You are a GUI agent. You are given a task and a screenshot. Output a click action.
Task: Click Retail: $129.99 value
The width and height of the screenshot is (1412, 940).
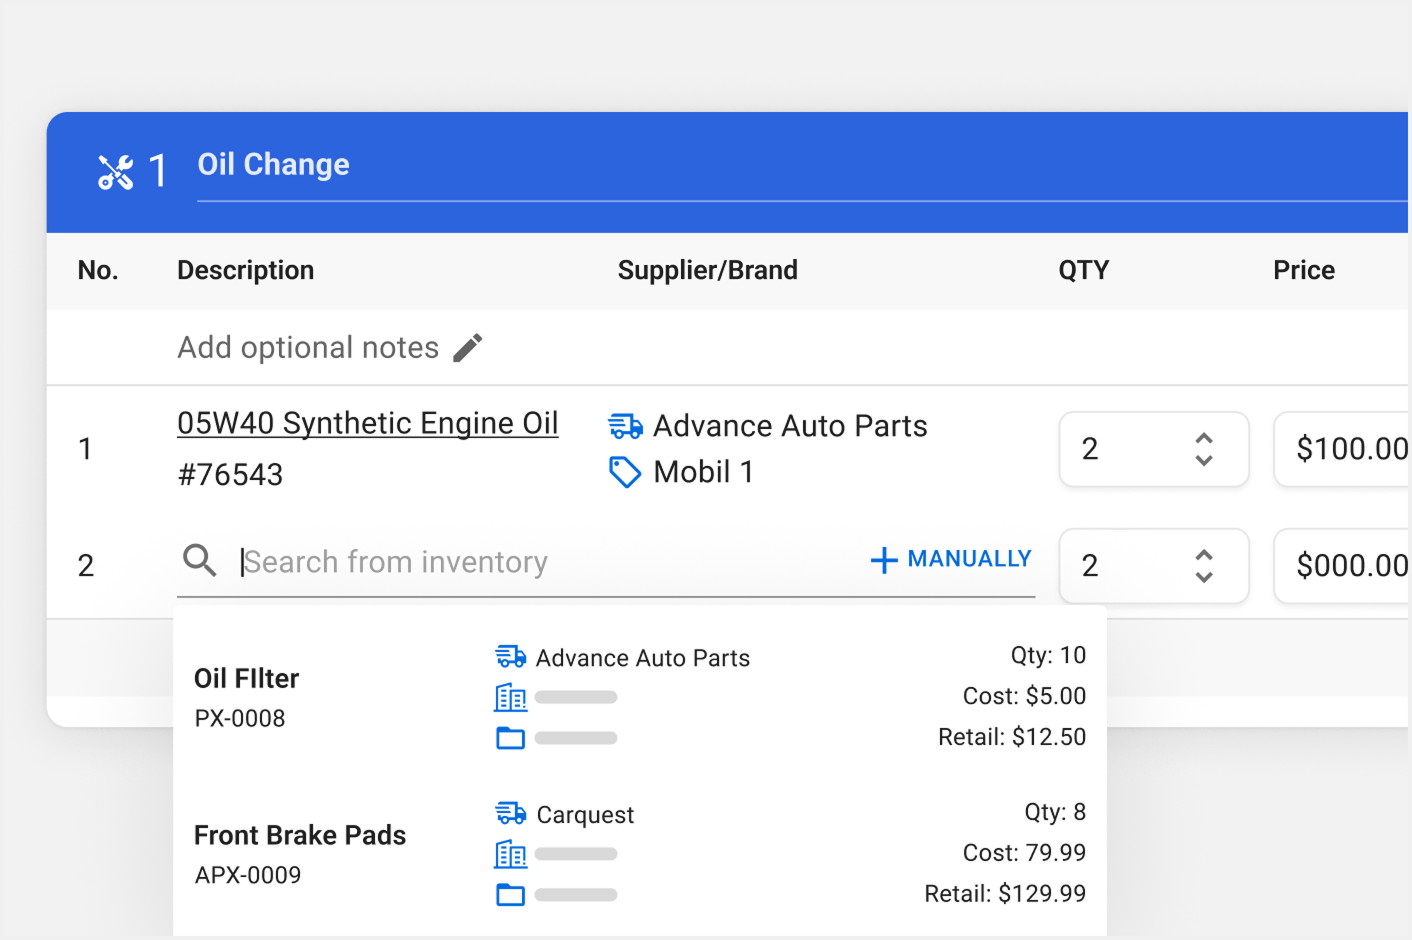pyautogui.click(x=1005, y=894)
